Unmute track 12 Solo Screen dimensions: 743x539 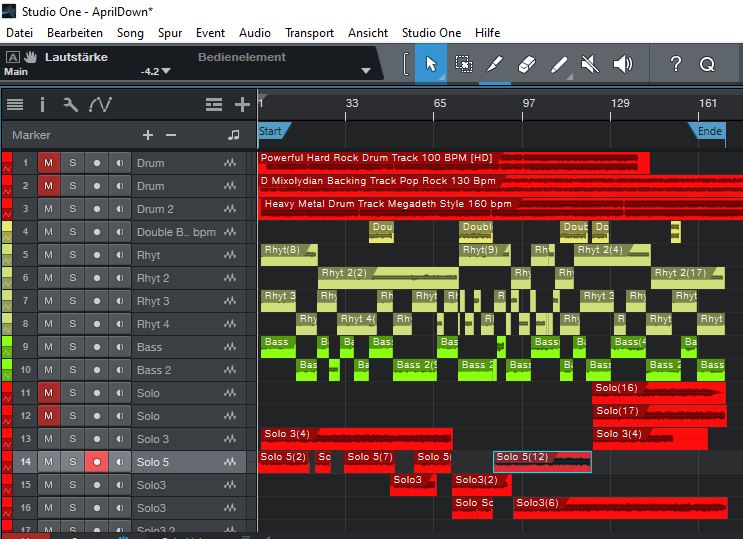click(49, 416)
